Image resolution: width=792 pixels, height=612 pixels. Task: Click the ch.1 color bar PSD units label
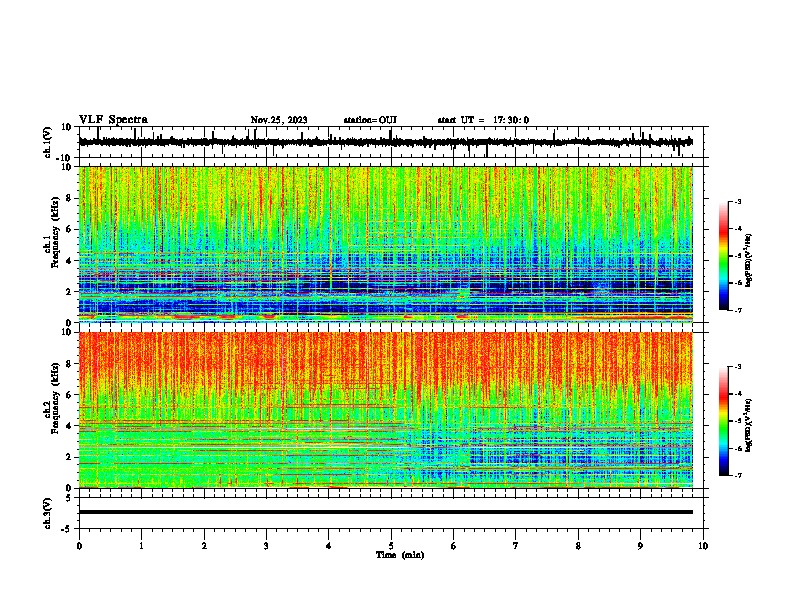[x=748, y=261]
